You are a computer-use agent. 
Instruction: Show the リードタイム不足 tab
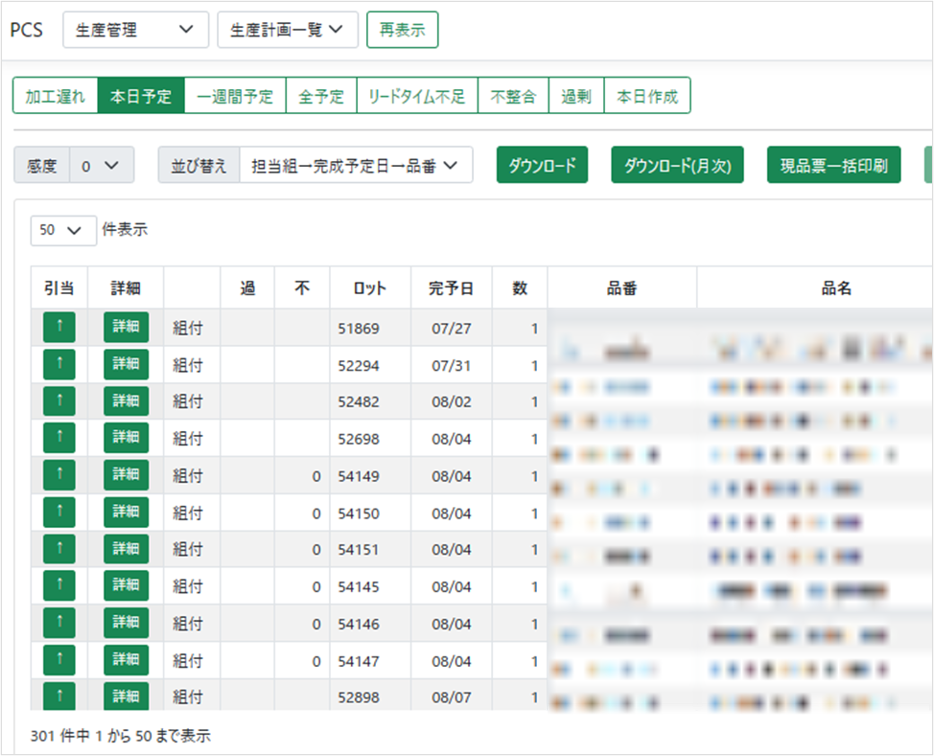tap(416, 97)
